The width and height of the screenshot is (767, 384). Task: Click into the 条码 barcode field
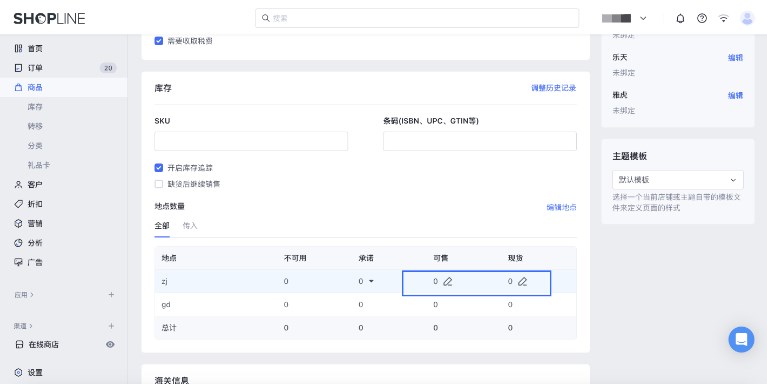(480, 141)
